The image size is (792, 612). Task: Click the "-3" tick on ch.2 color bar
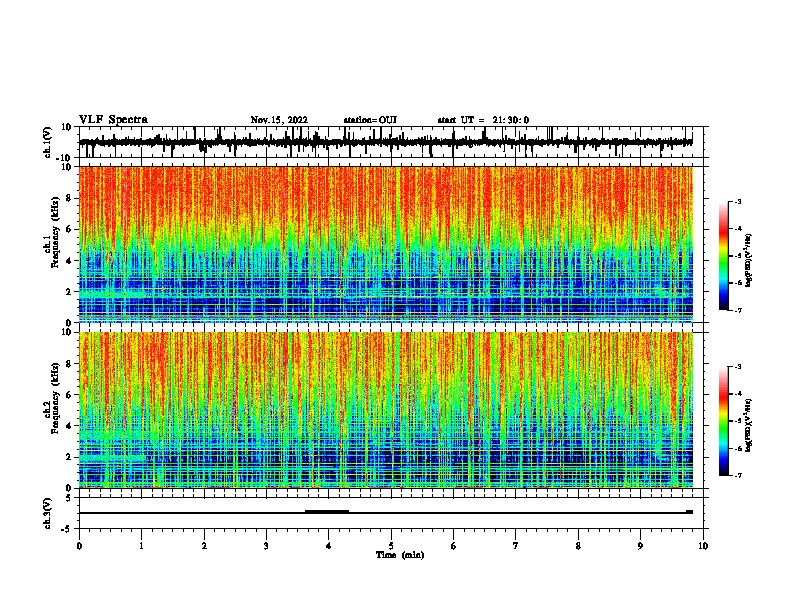click(x=737, y=367)
